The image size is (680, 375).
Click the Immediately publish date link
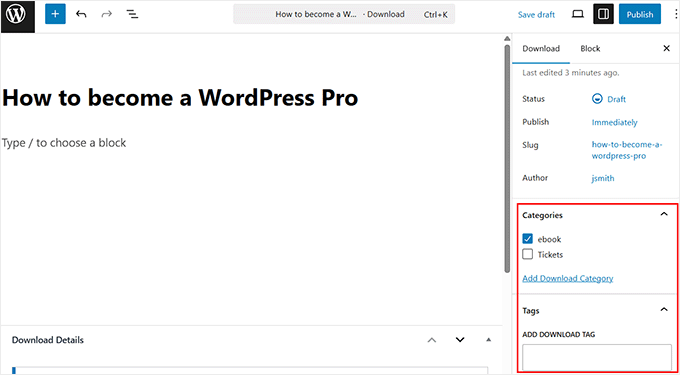[615, 123]
